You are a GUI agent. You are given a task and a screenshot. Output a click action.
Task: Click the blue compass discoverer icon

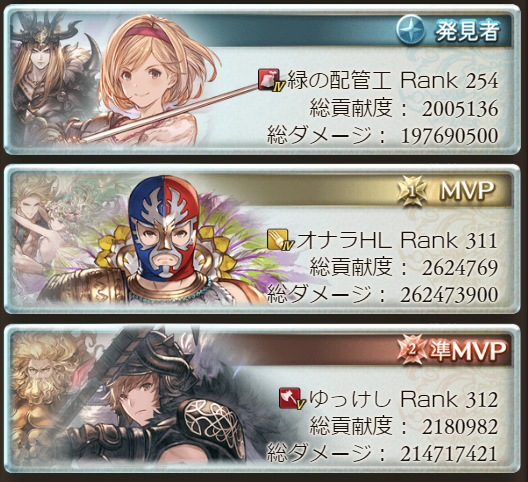pos(410,29)
